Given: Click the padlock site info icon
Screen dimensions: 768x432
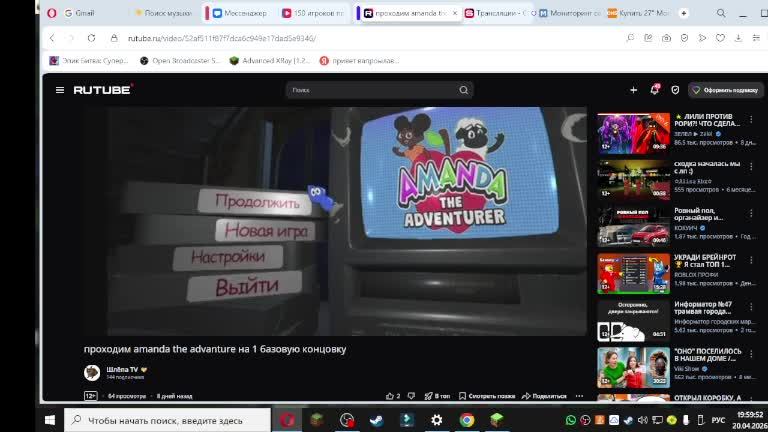Looking at the screenshot, I should pyautogui.click(x=114, y=38).
